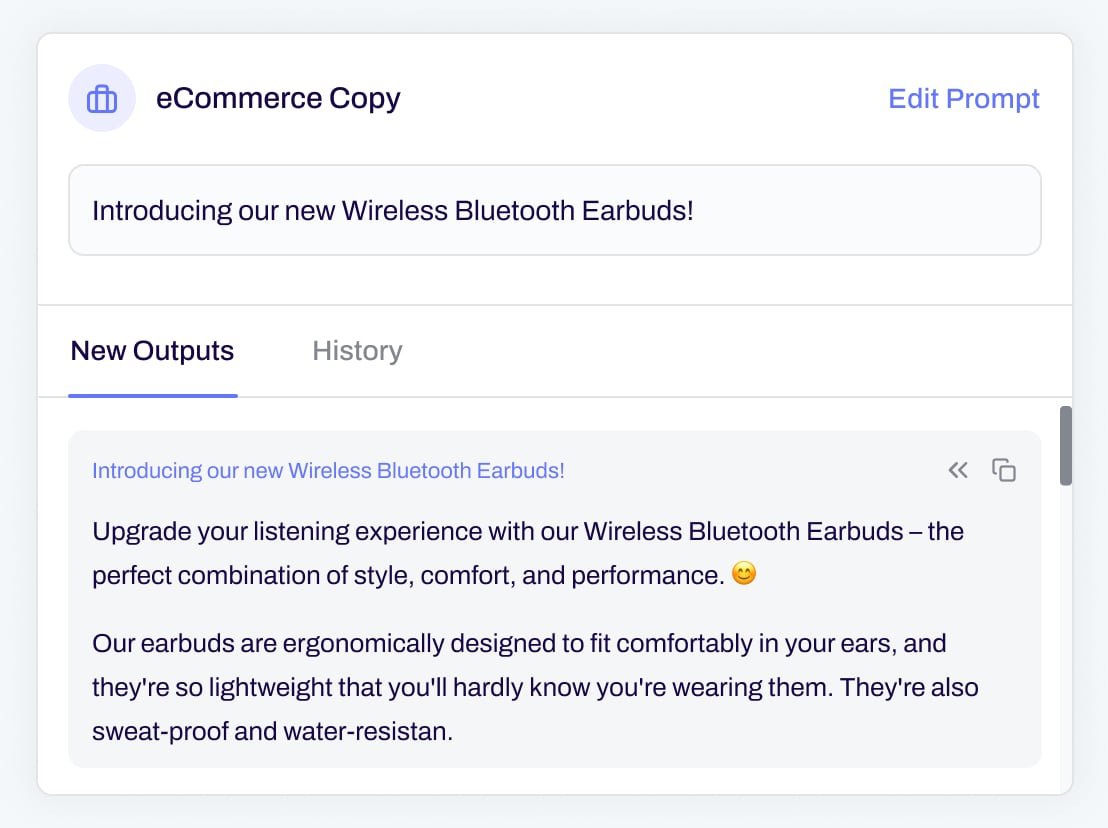Click the briefcase icon beside eCommerce Copy
Viewport: 1108px width, 828px height.
(102, 99)
